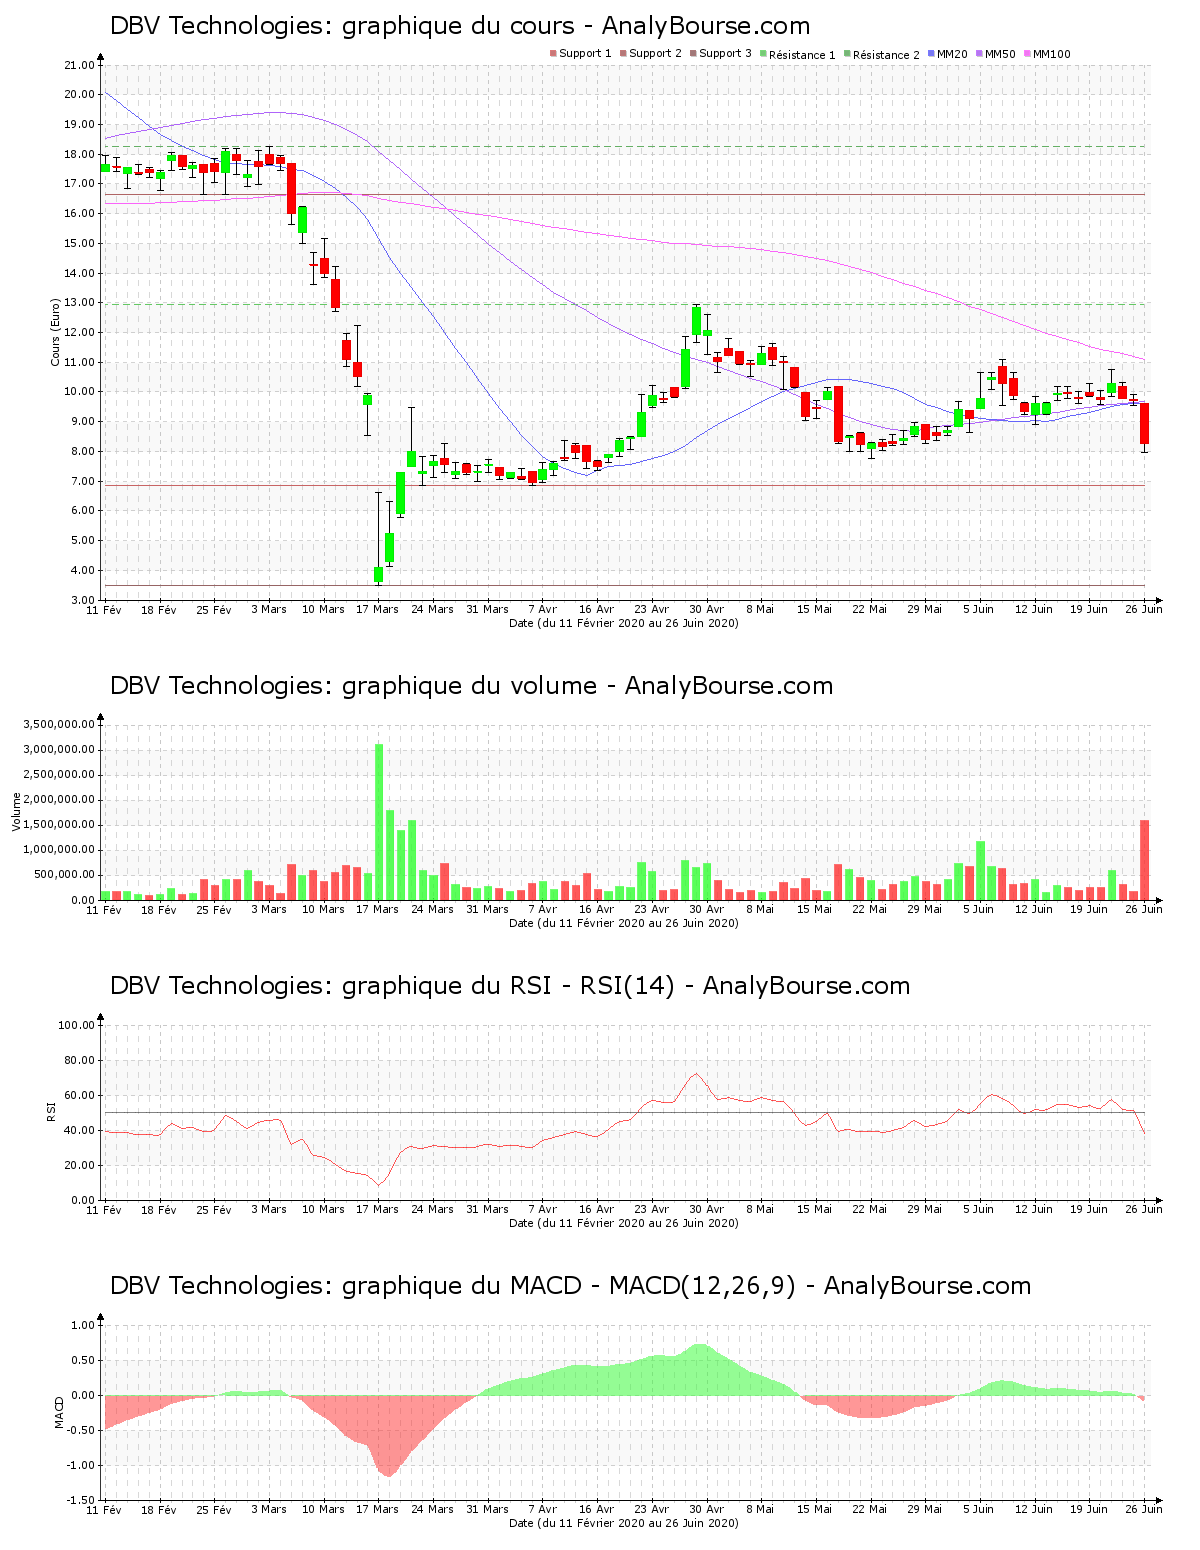This screenshot has height=1550, width=1200.
Task: Click the Support 1 legend color square
Action: (553, 54)
